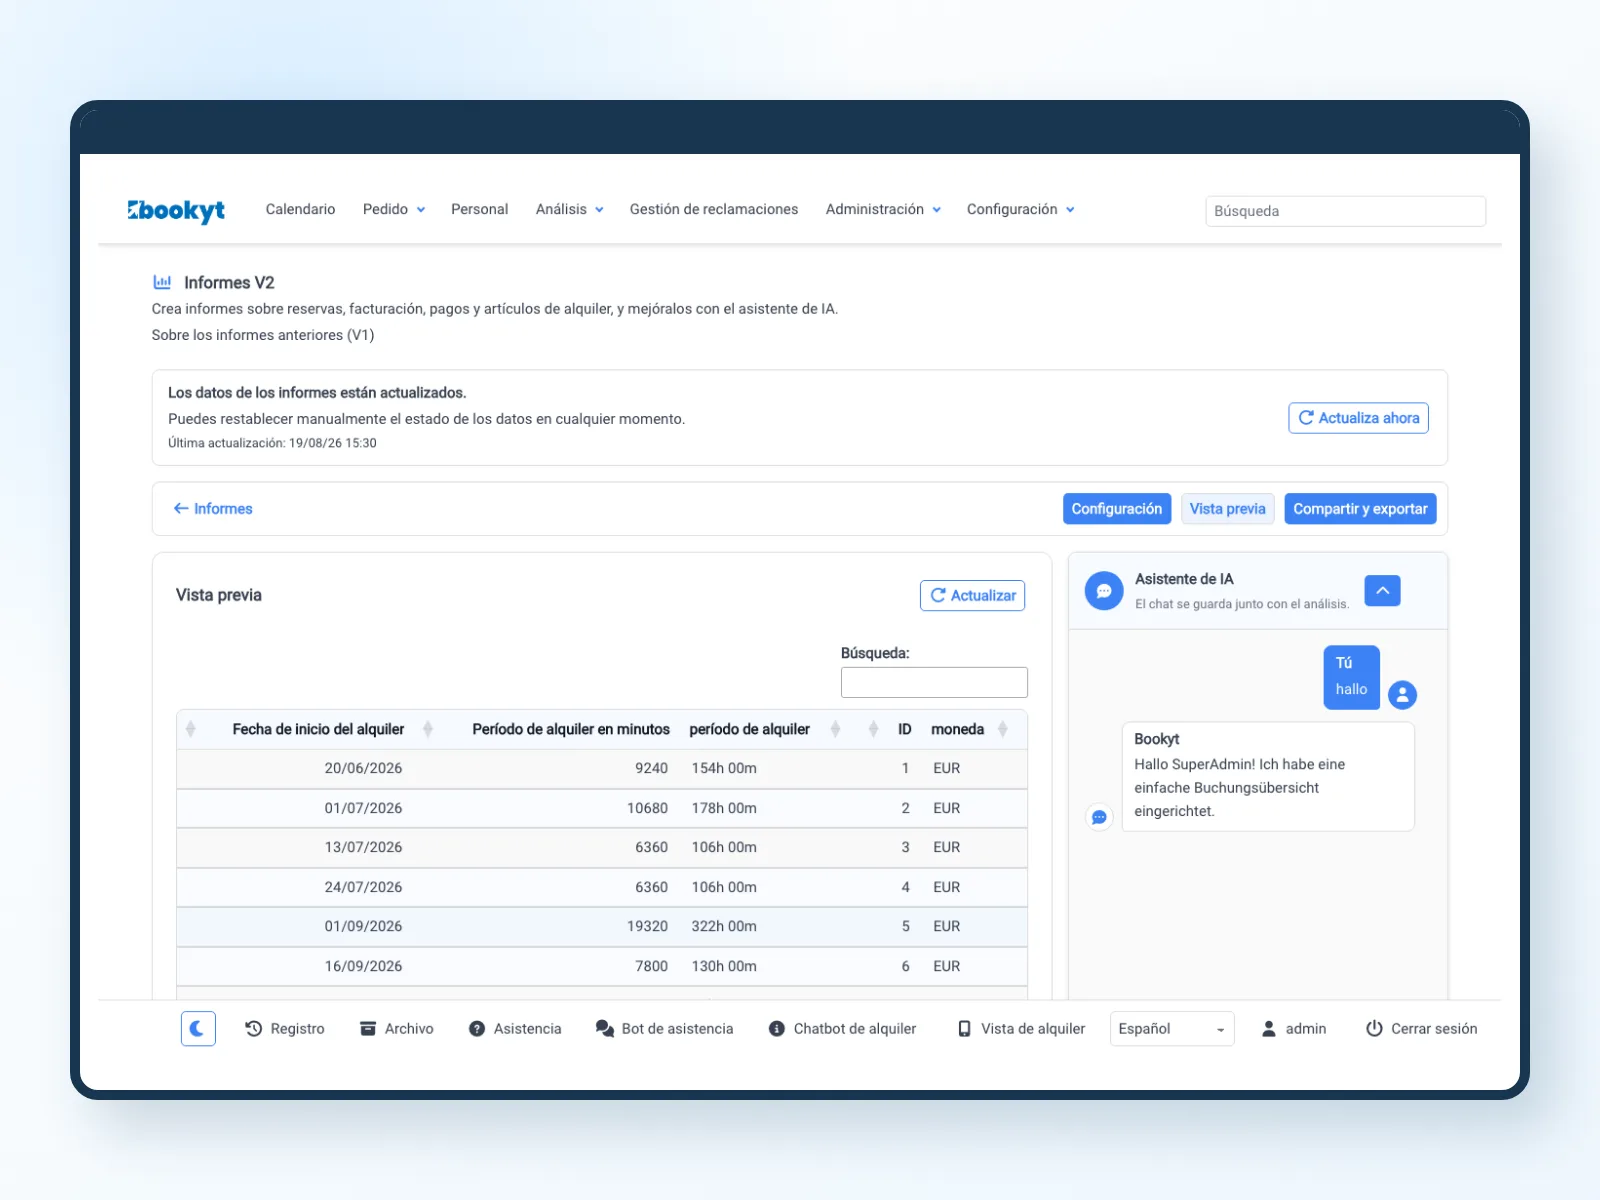Screen dimensions: 1600x1200
Task: Click Cerrar sesión power icon
Action: (x=1374, y=1028)
